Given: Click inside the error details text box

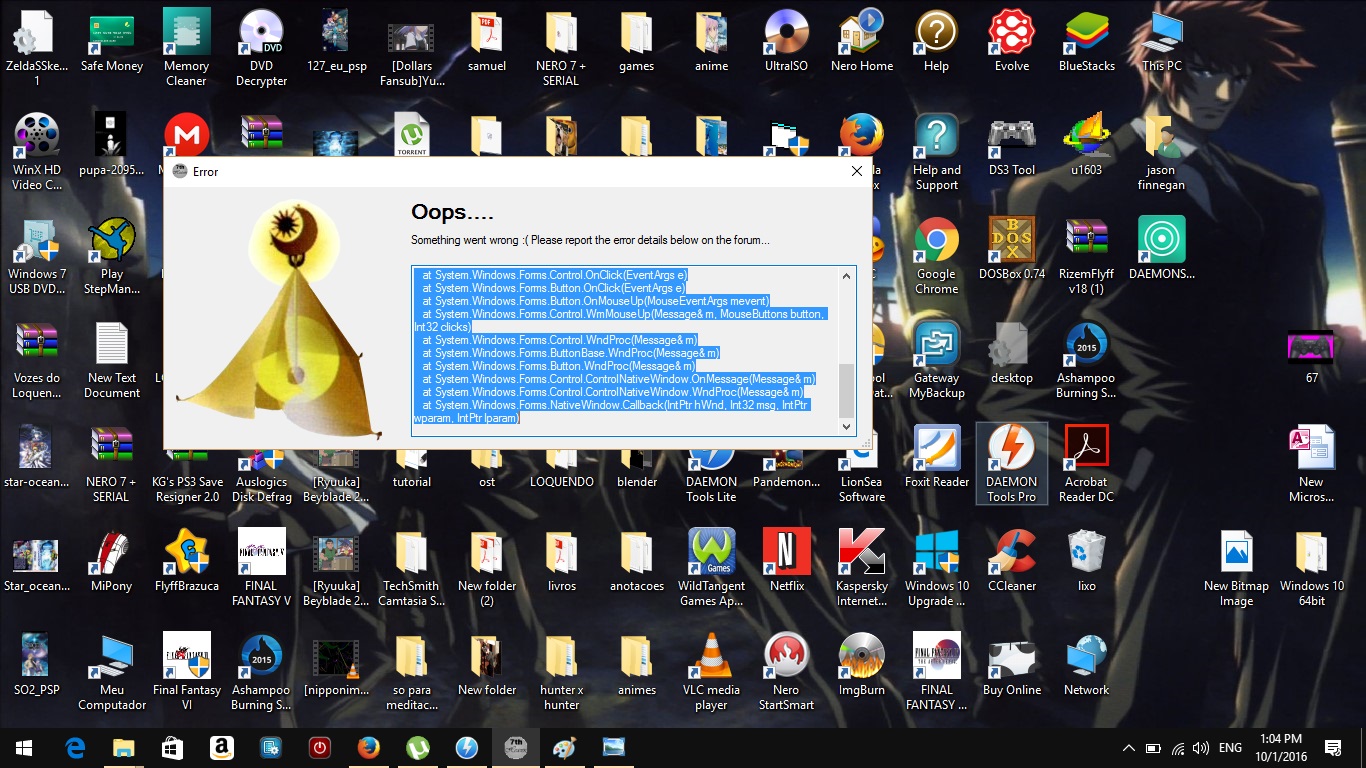Looking at the screenshot, I should (625, 350).
